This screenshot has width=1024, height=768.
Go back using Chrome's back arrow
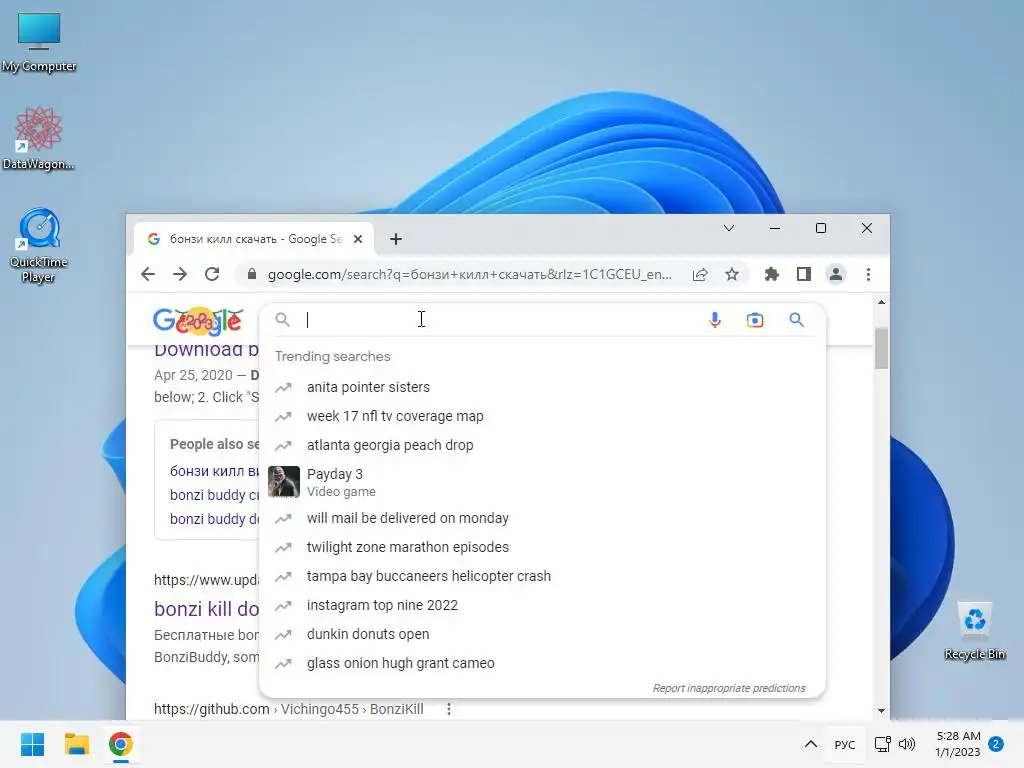(148, 274)
